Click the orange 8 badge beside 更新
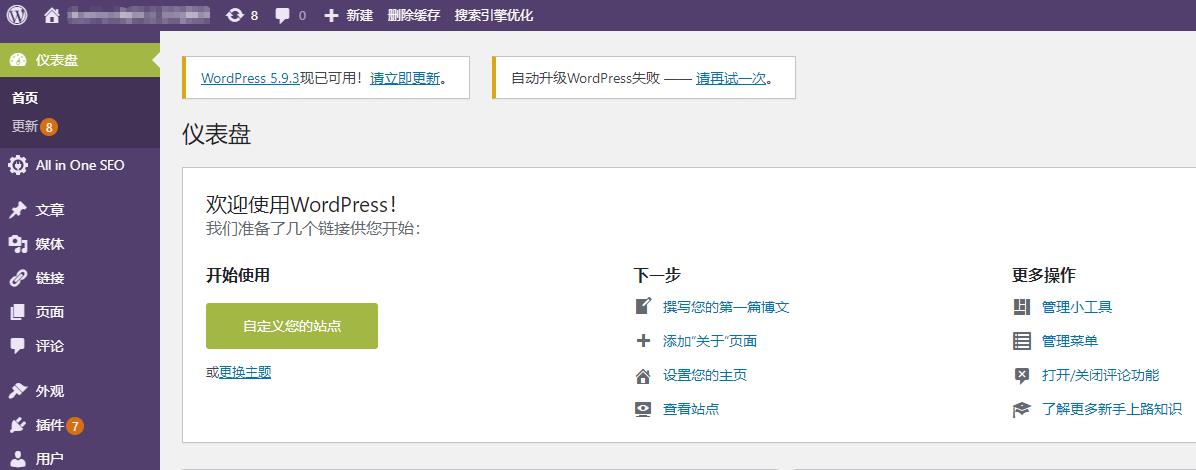This screenshot has width=1196, height=470. pyautogui.click(x=50, y=127)
